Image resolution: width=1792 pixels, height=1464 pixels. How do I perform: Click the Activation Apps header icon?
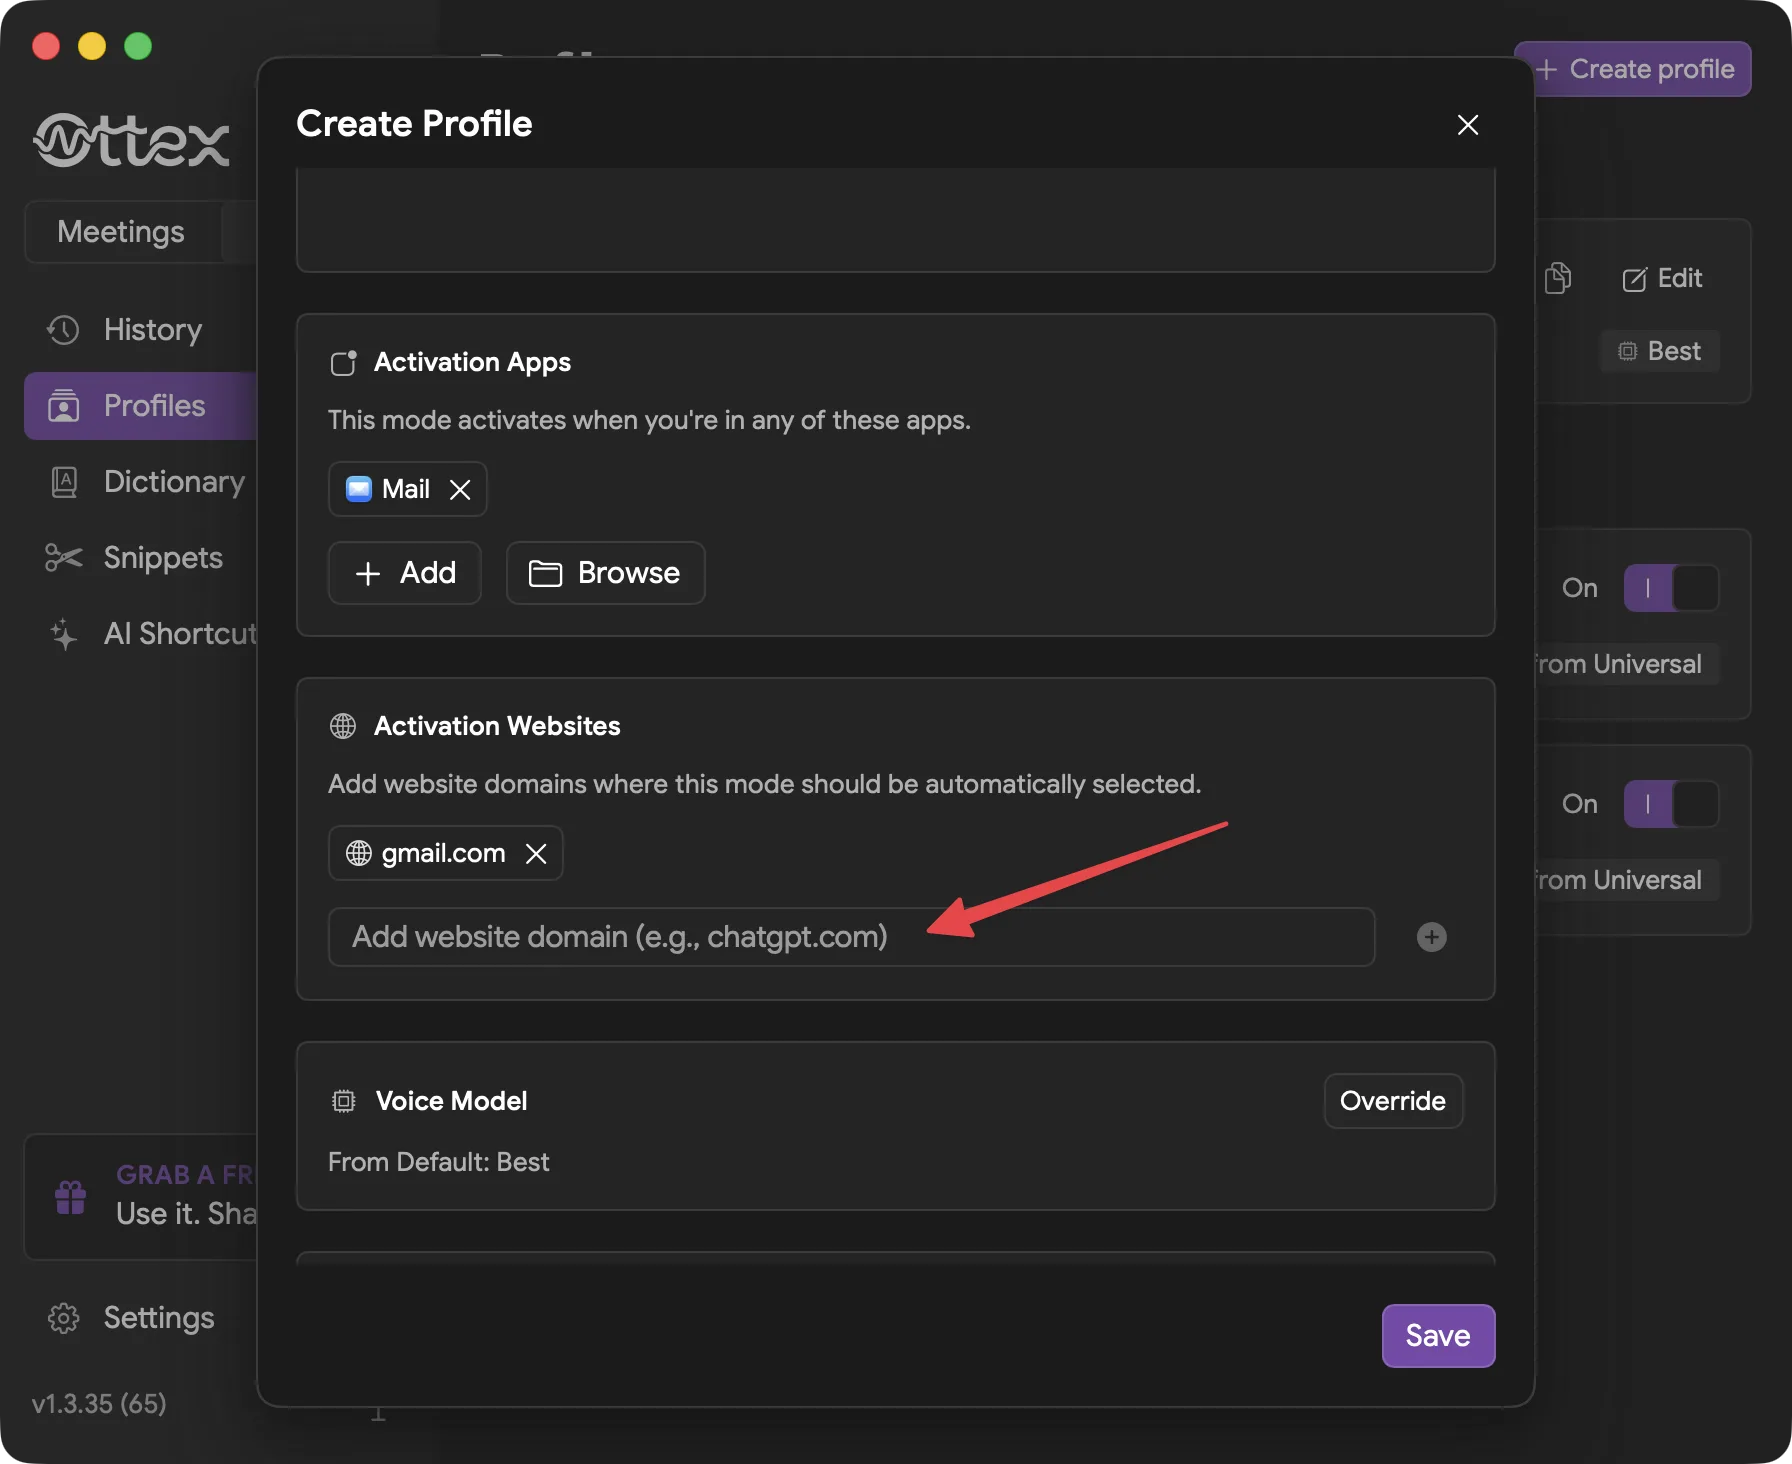343,363
